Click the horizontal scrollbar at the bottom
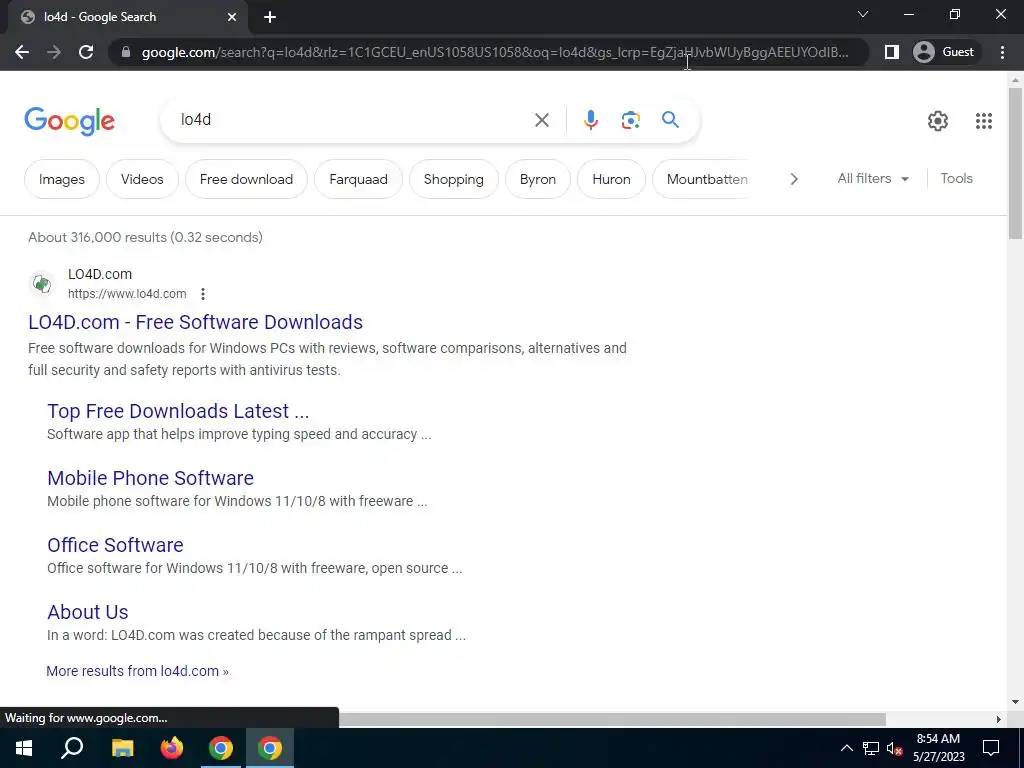The height and width of the screenshot is (768, 1024). (612, 719)
